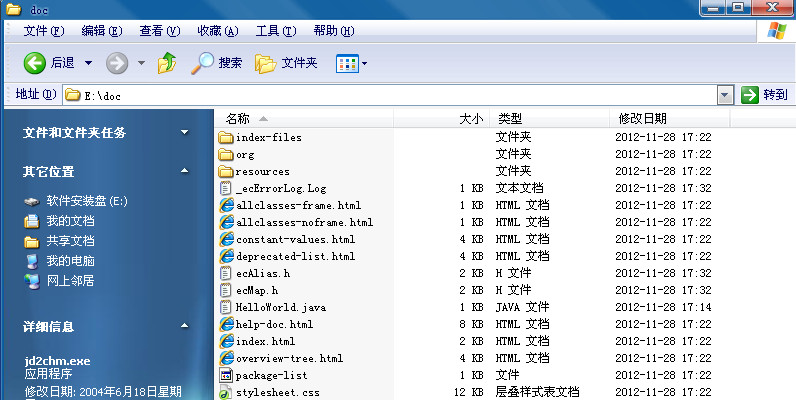This screenshot has width=796, height=400.
Task: Toggle the 文件夹 folders pane
Action: click(286, 63)
